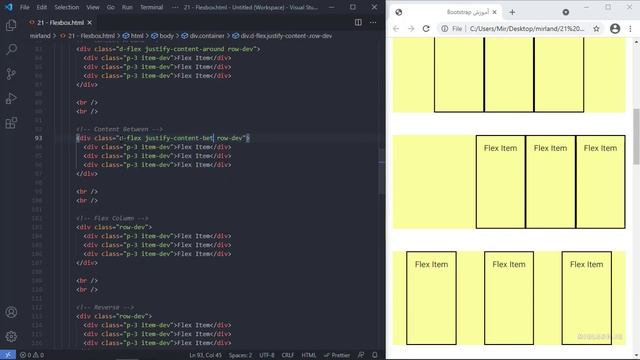The width and height of the screenshot is (640, 360).
Task: Reload the page in Chrome
Action: pos(426,29)
